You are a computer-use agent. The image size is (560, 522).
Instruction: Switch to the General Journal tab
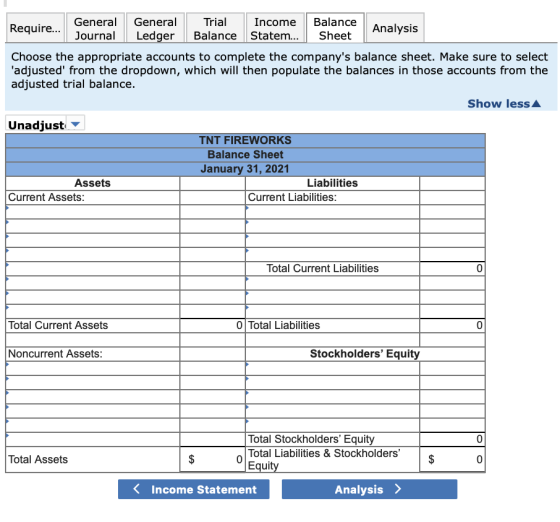95,28
